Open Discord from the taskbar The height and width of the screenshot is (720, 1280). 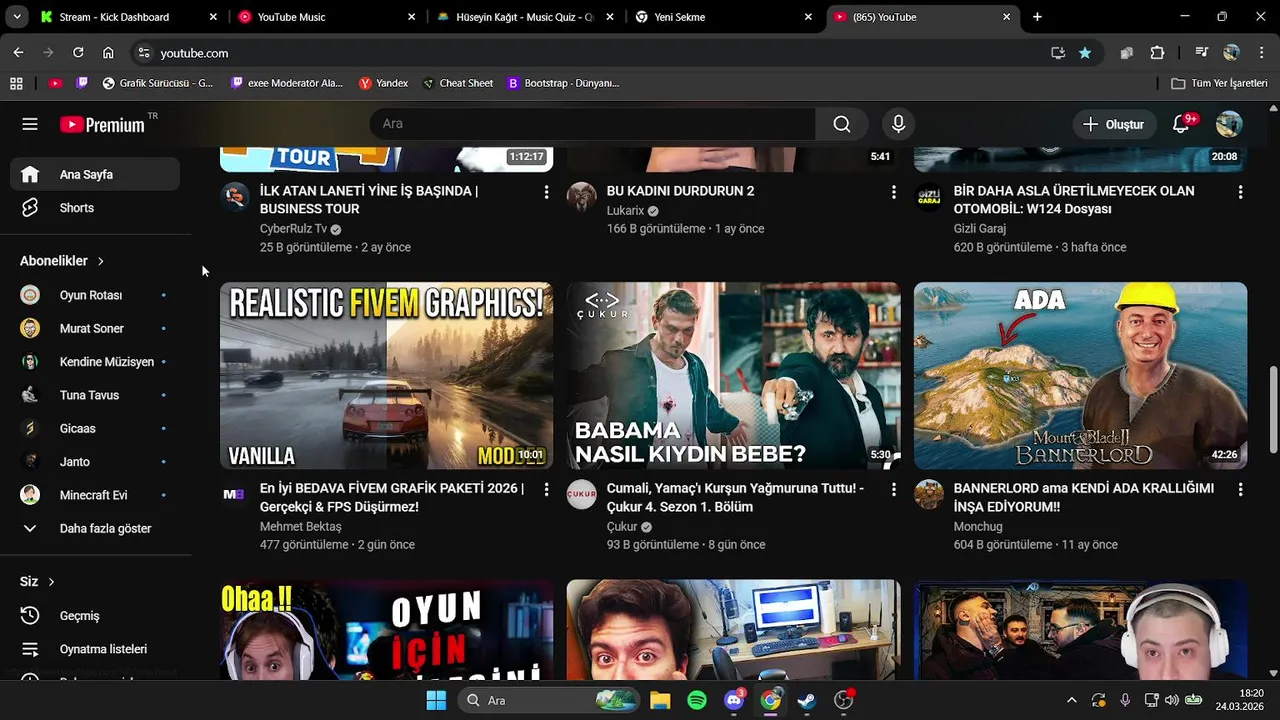click(x=733, y=700)
